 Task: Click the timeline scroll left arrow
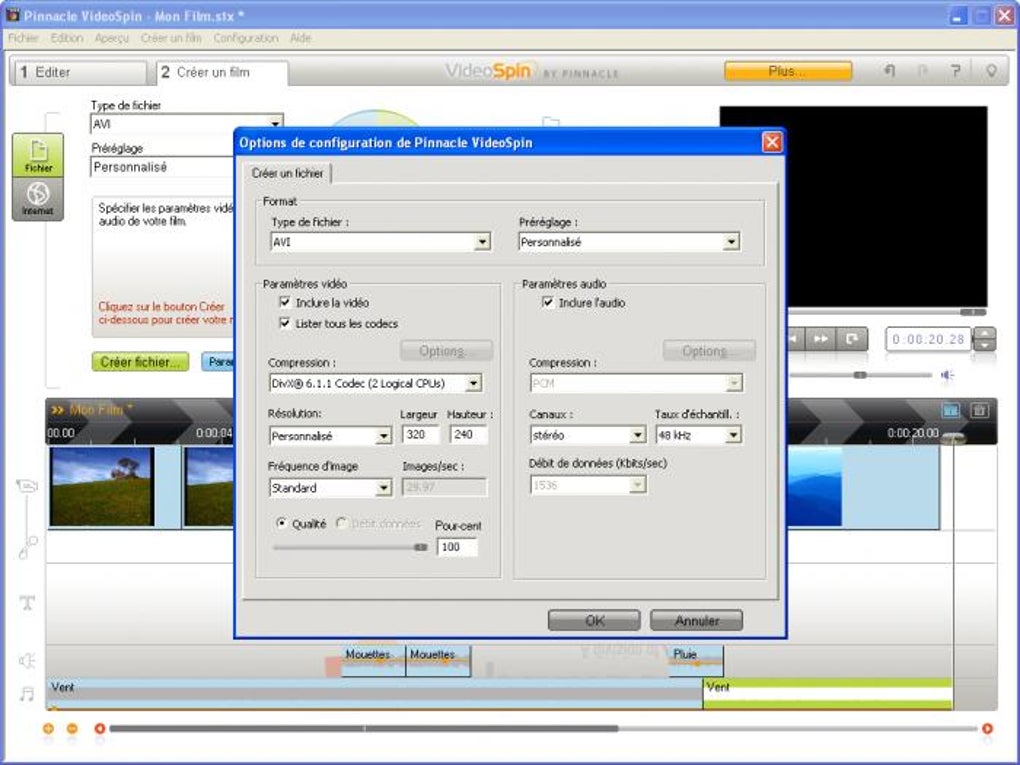(100, 729)
